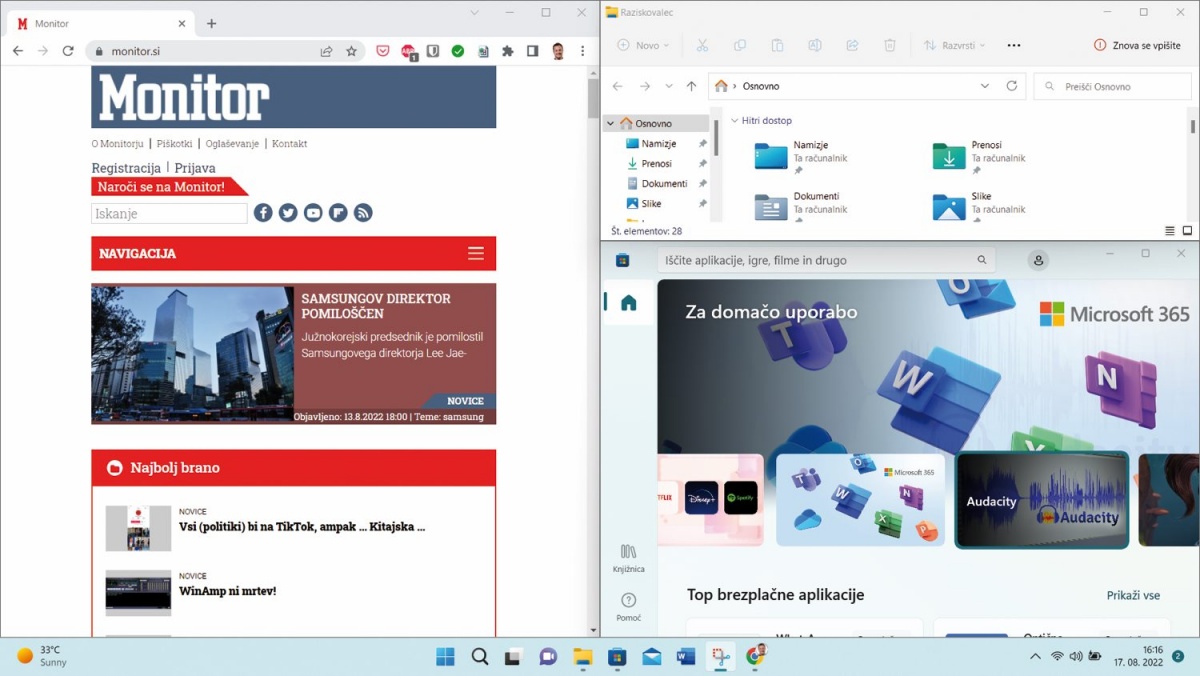Open the Windows Start menu
Image resolution: width=1200 pixels, height=676 pixels.
445,657
